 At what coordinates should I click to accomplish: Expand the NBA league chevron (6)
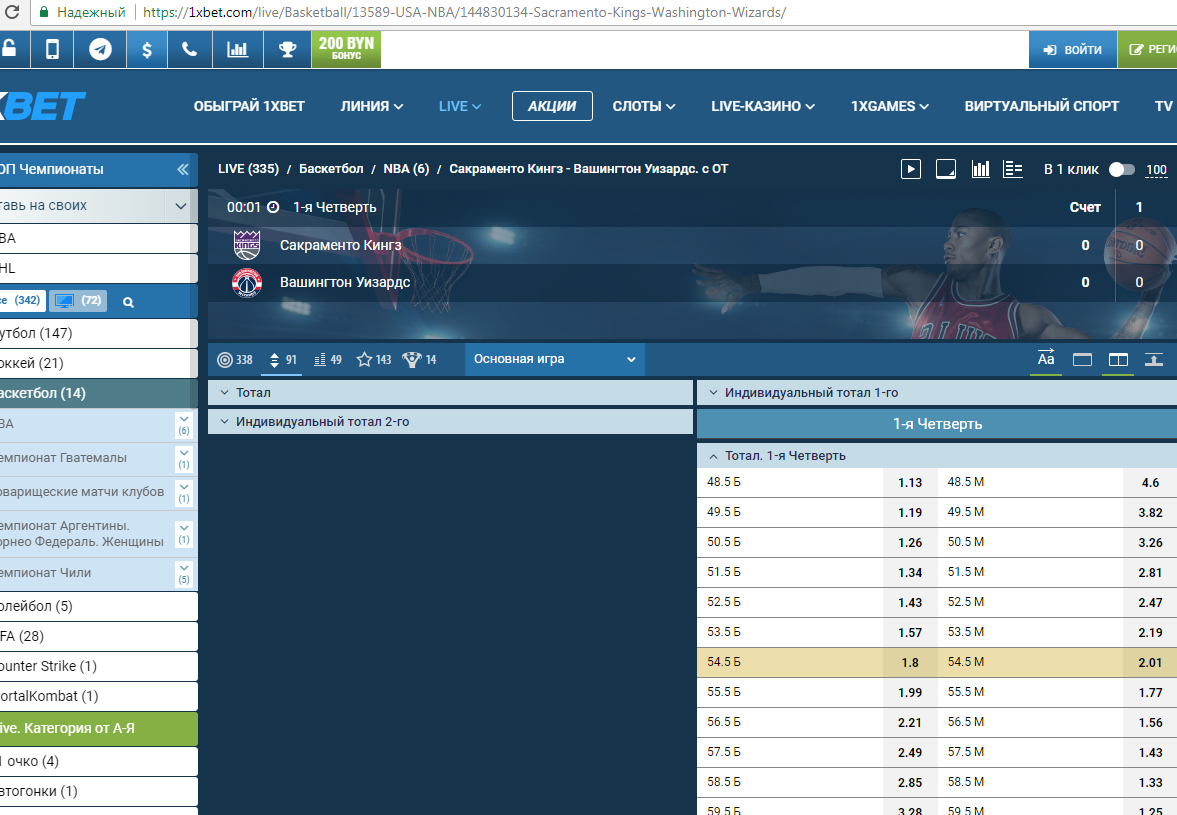click(184, 424)
